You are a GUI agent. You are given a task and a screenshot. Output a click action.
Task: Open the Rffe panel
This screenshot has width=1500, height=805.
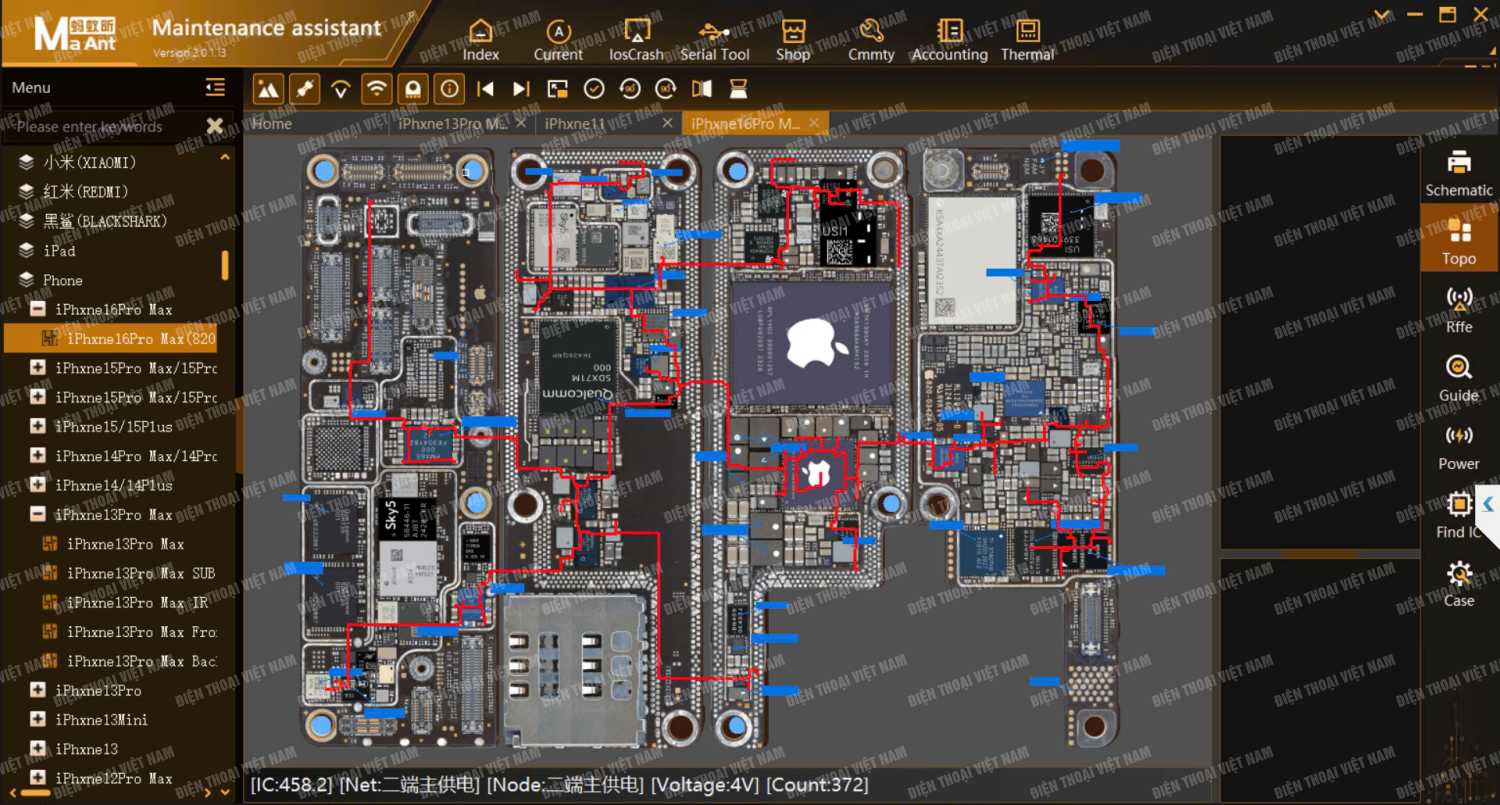coord(1459,310)
